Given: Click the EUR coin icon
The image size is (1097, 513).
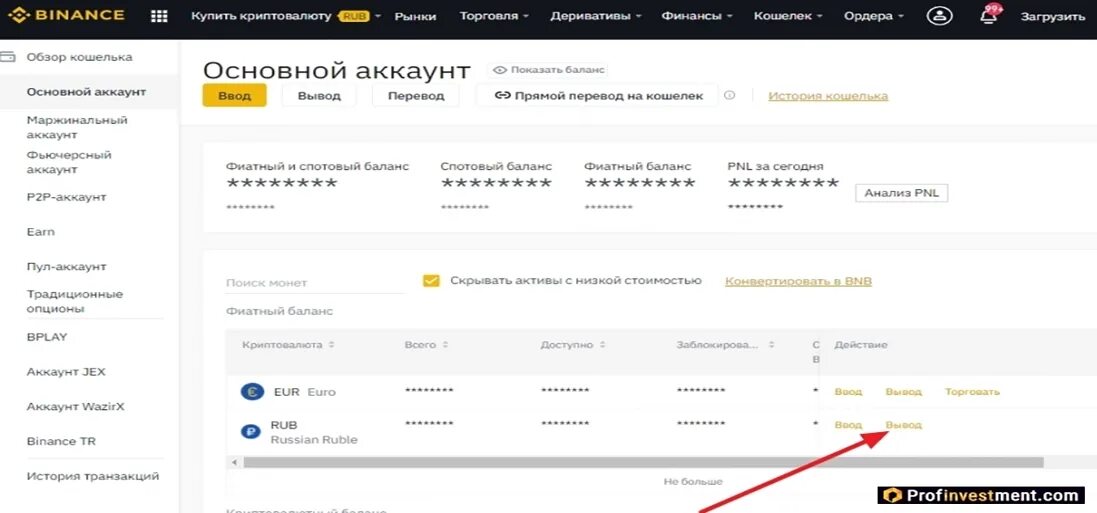Looking at the screenshot, I should pyautogui.click(x=252, y=392).
